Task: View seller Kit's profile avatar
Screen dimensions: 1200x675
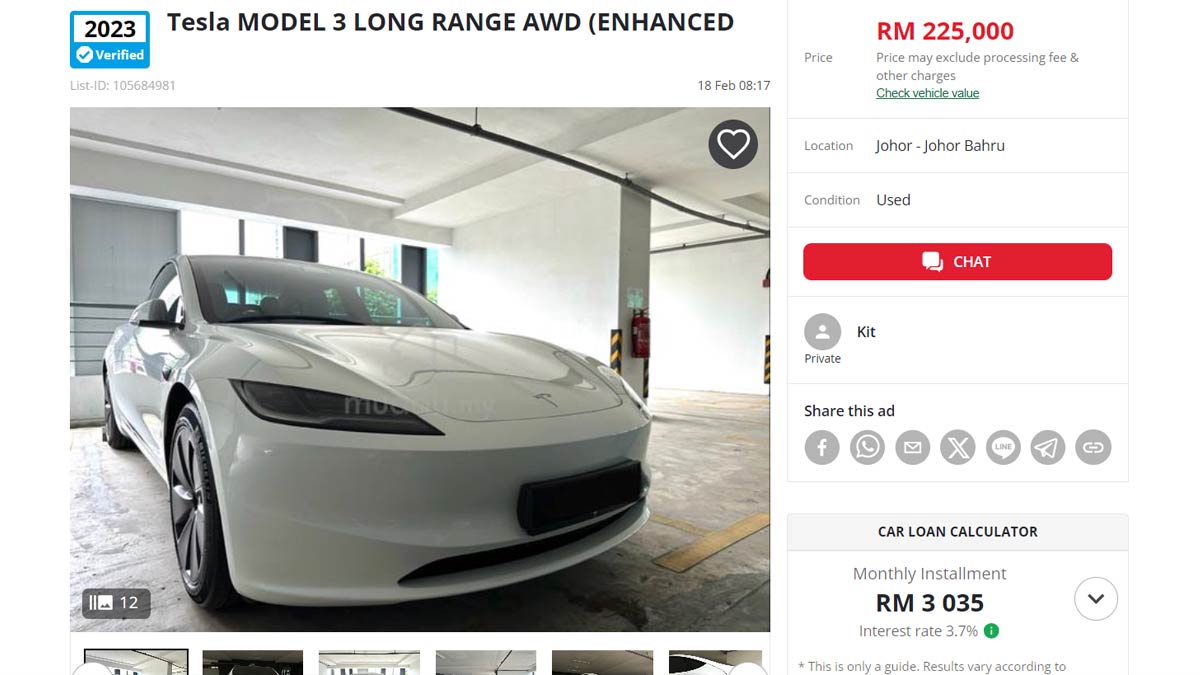Action: pyautogui.click(x=822, y=332)
